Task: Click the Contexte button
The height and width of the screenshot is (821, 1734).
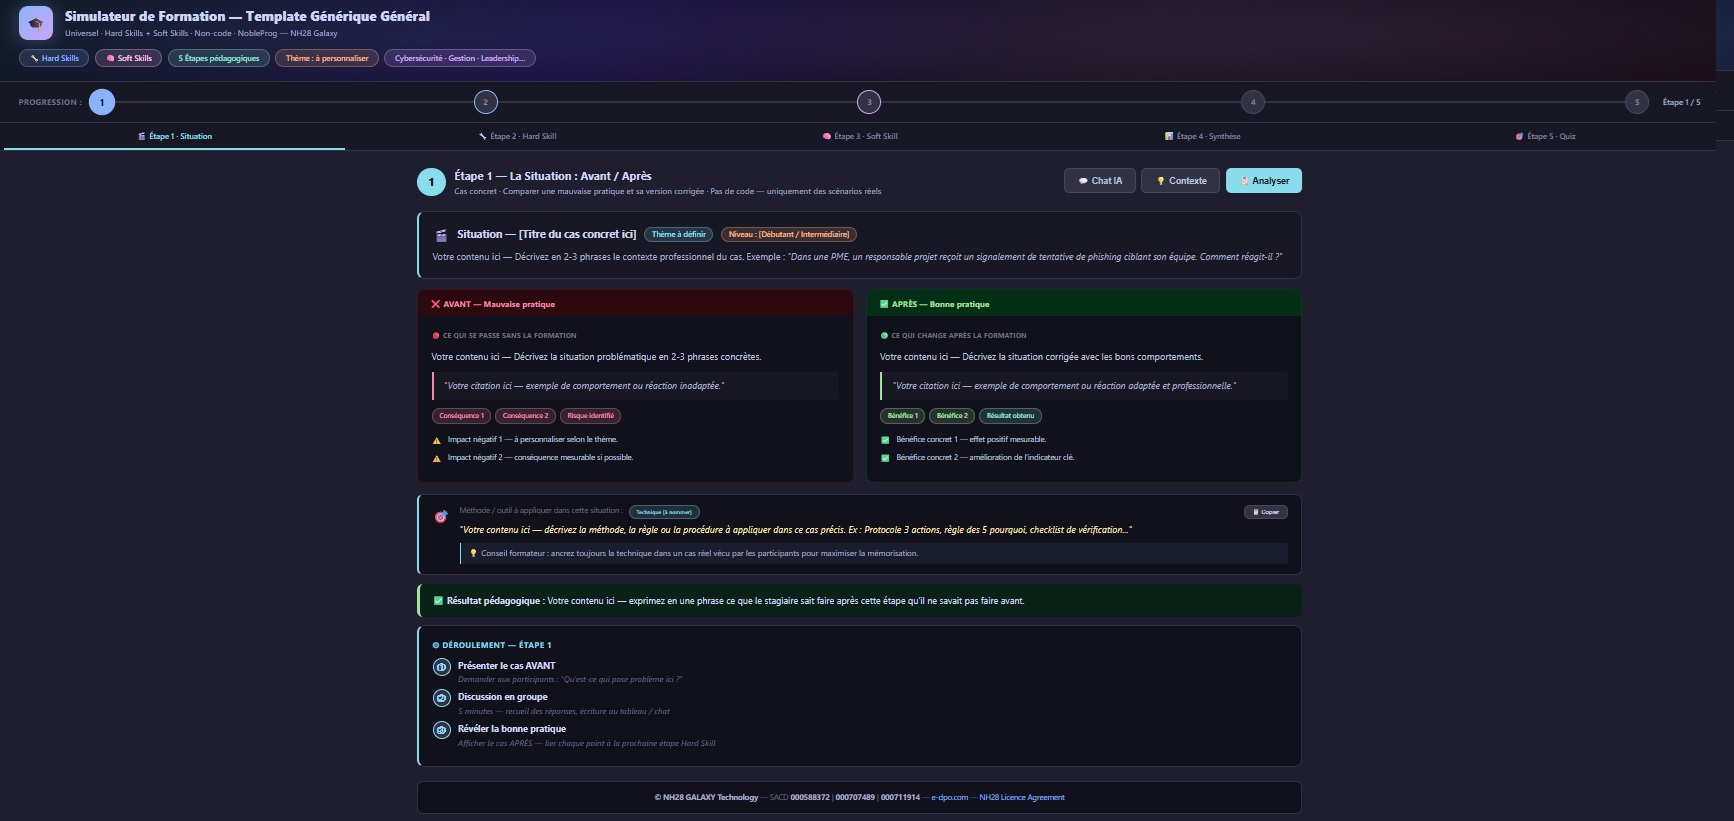Action: pyautogui.click(x=1181, y=181)
